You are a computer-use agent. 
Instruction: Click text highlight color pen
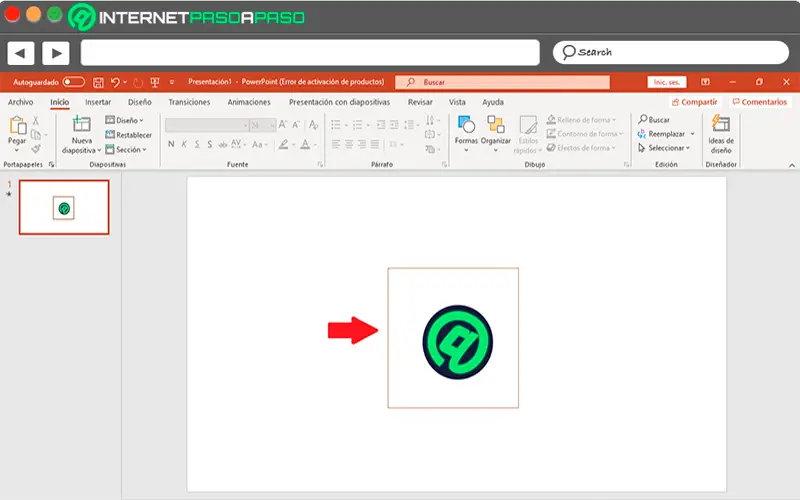point(284,144)
